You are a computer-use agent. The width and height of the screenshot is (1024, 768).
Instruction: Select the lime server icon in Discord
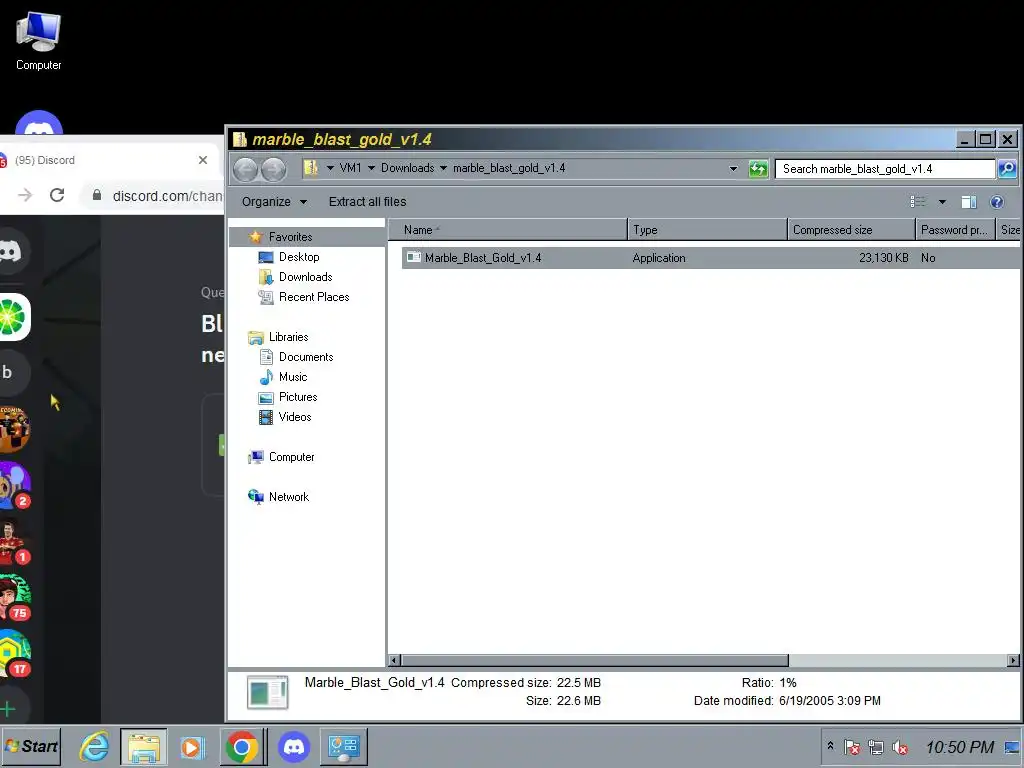click(13, 317)
